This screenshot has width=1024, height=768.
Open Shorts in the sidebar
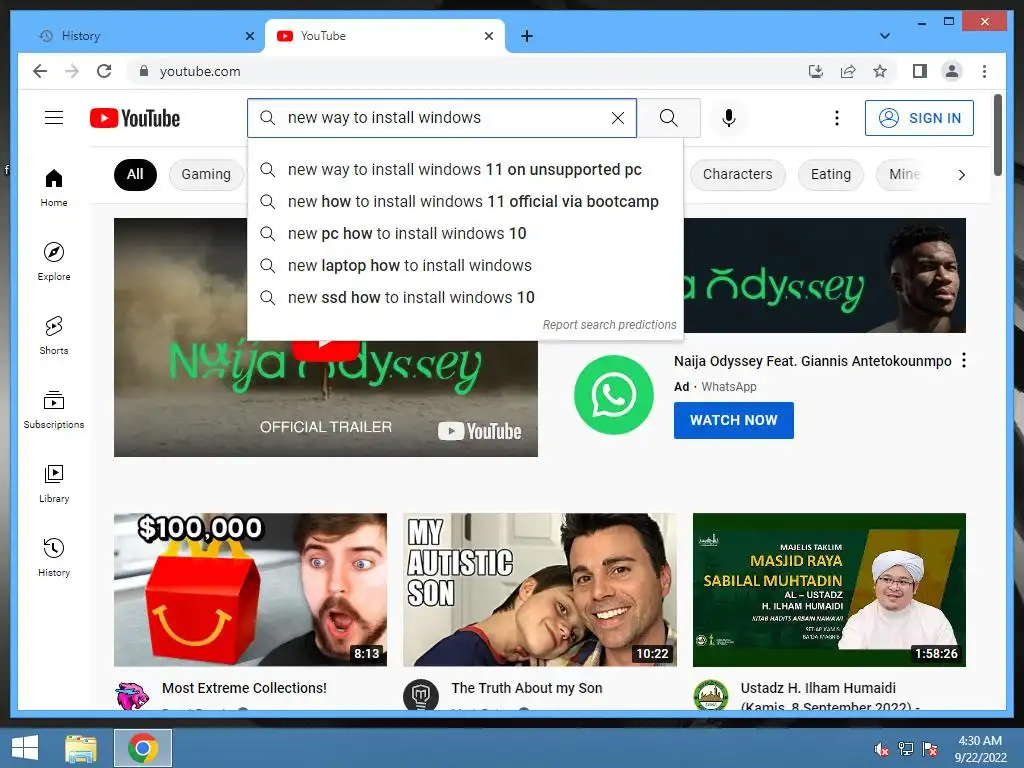pos(54,336)
